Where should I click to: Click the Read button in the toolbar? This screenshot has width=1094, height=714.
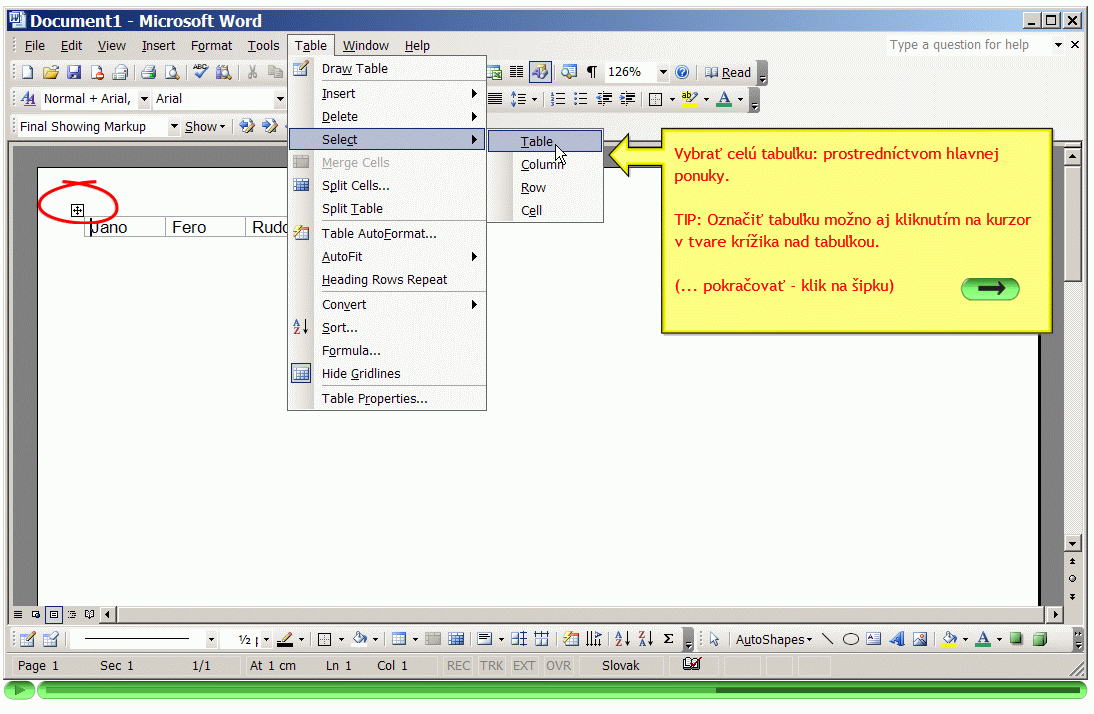pyautogui.click(x=728, y=73)
